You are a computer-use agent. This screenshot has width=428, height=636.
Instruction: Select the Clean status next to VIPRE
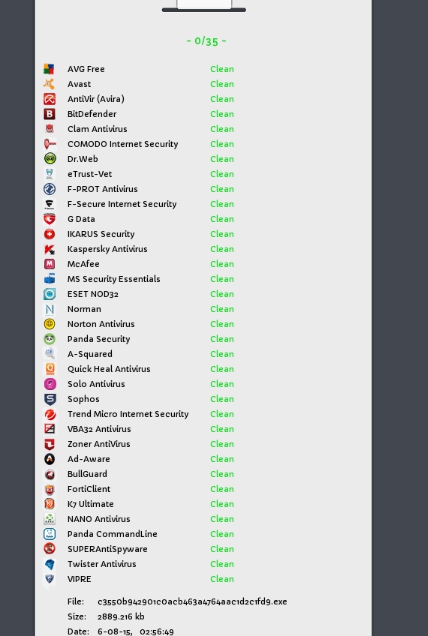[222, 579]
